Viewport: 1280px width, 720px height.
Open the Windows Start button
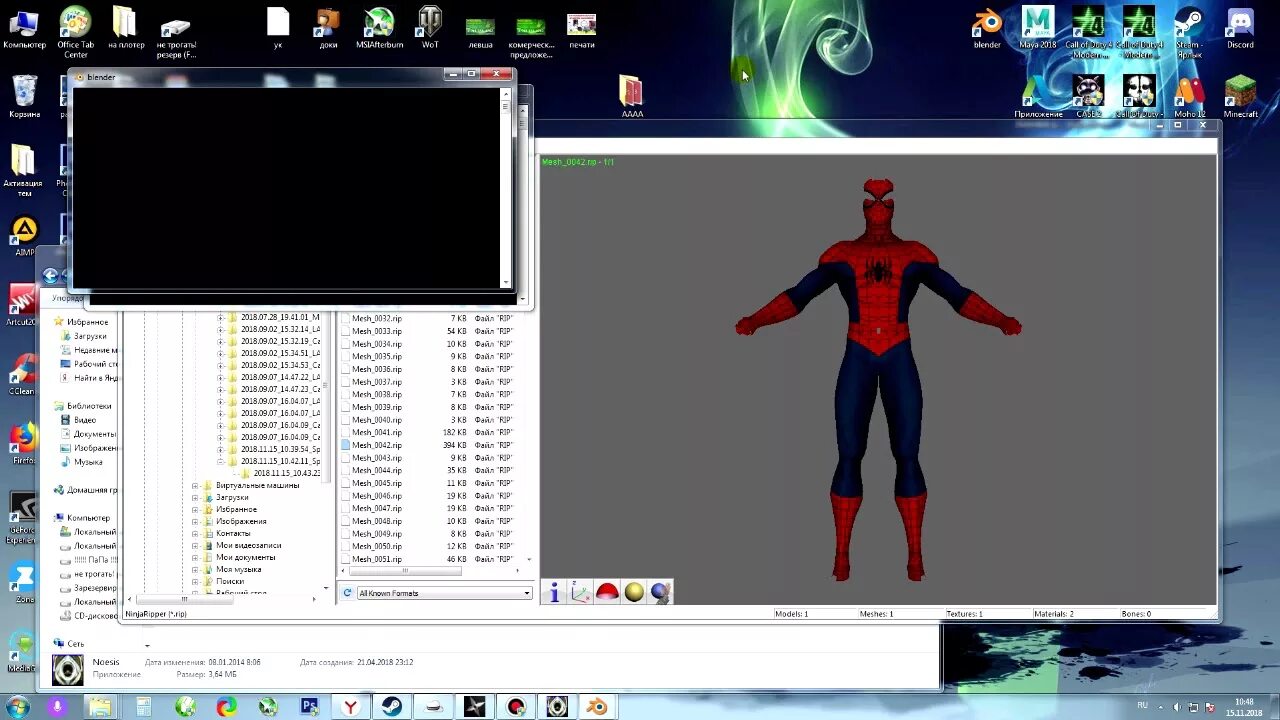click(17, 707)
